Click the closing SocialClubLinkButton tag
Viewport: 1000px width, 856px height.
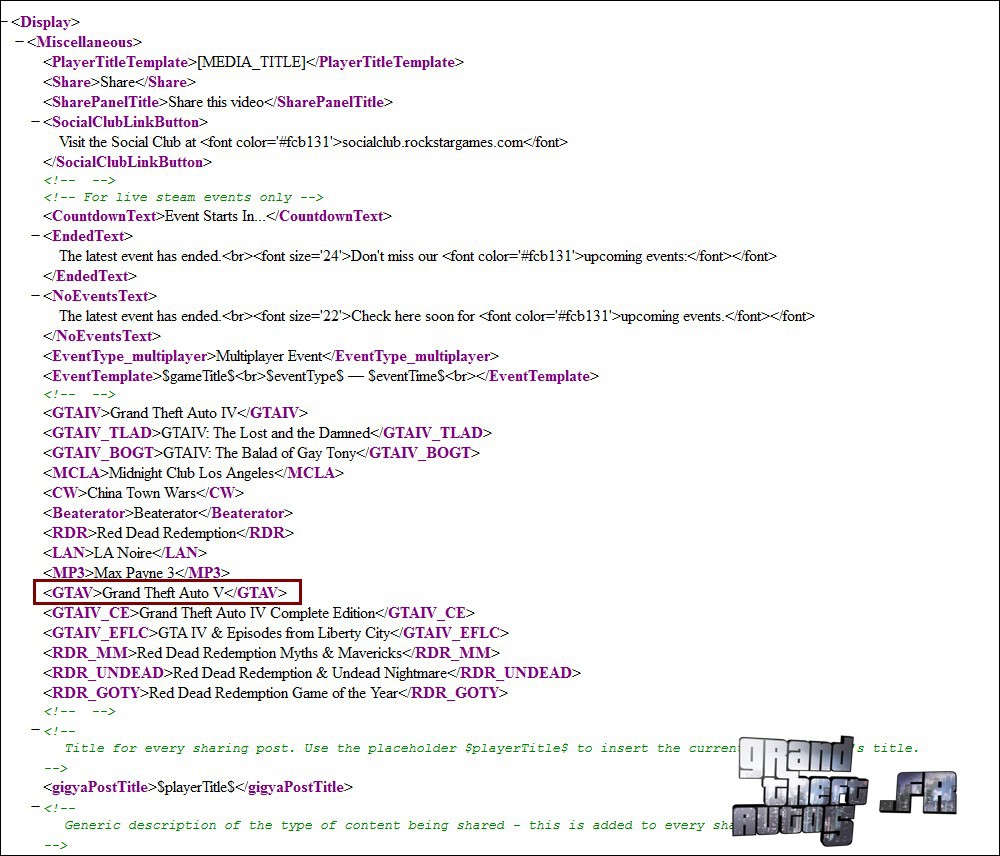click(128, 162)
